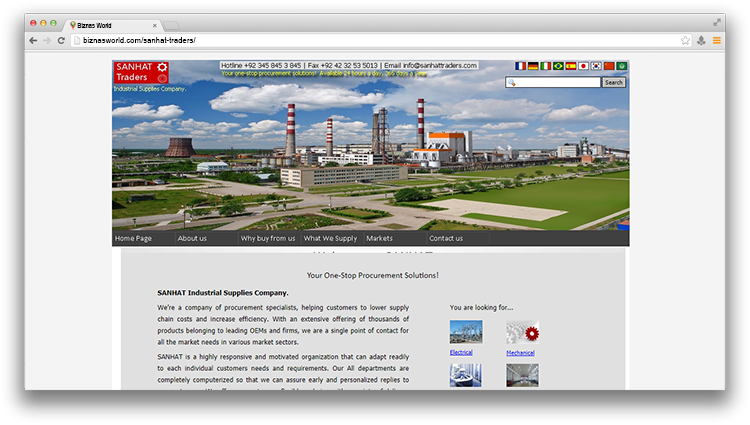The width and height of the screenshot is (750, 425).
Task: Click the French flag language icon
Action: coord(520,66)
